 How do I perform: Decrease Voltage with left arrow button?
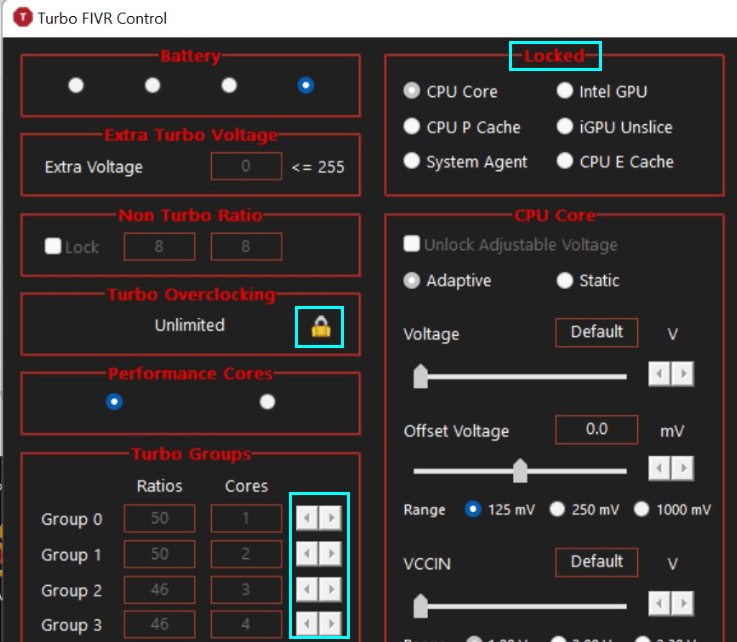[x=659, y=374]
